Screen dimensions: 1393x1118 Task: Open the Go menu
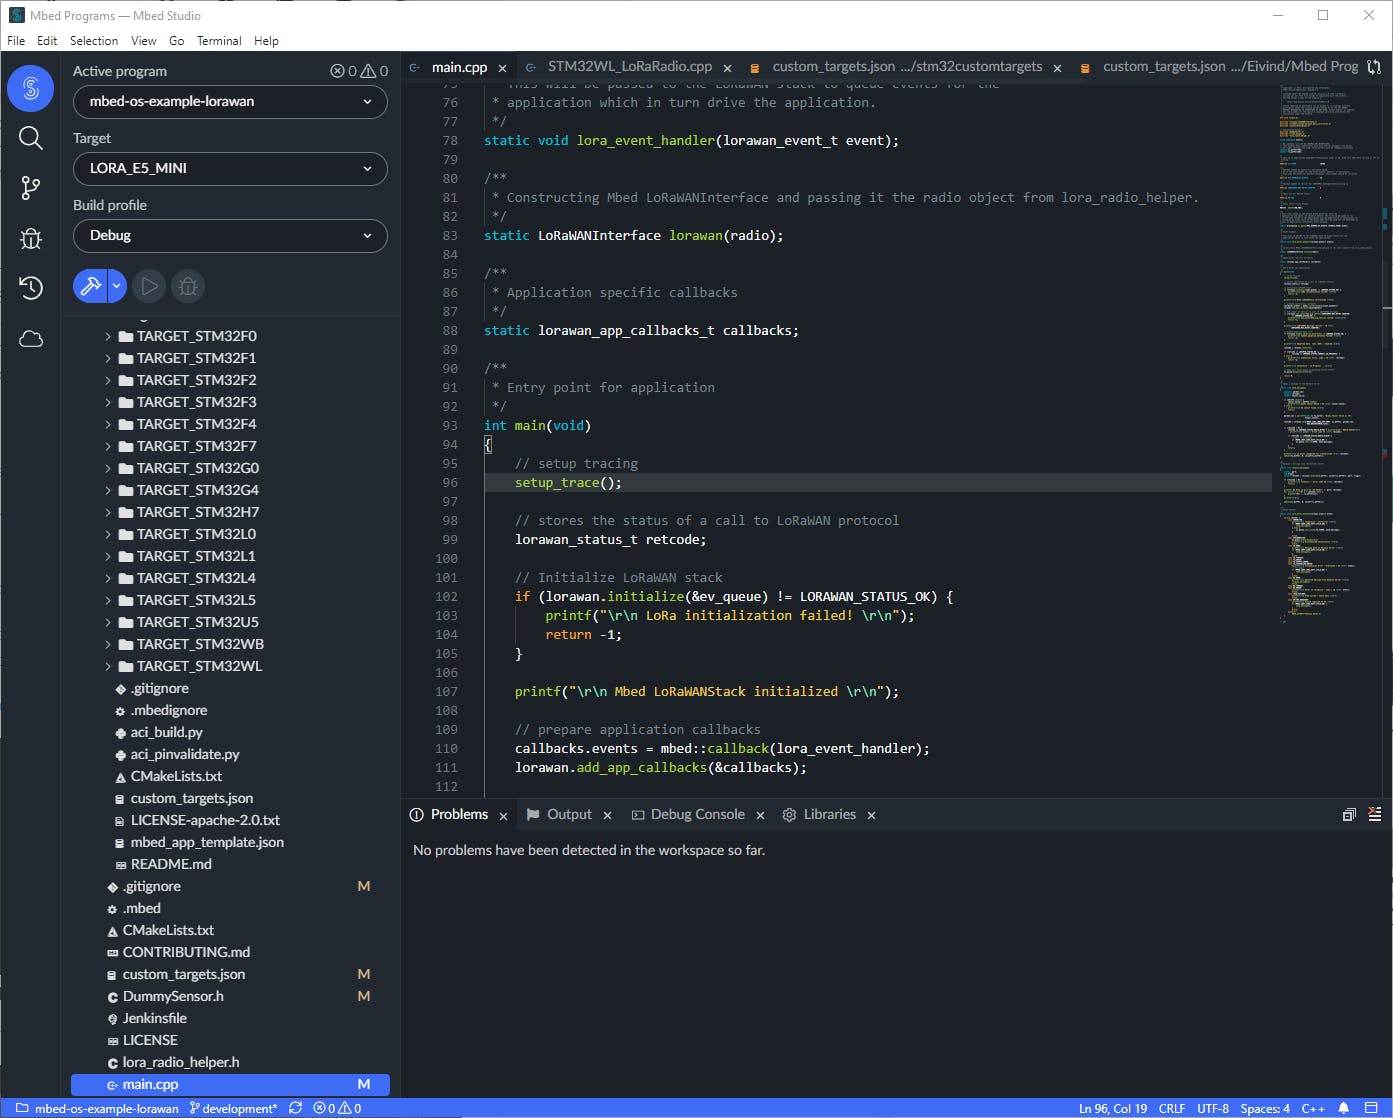tap(177, 41)
